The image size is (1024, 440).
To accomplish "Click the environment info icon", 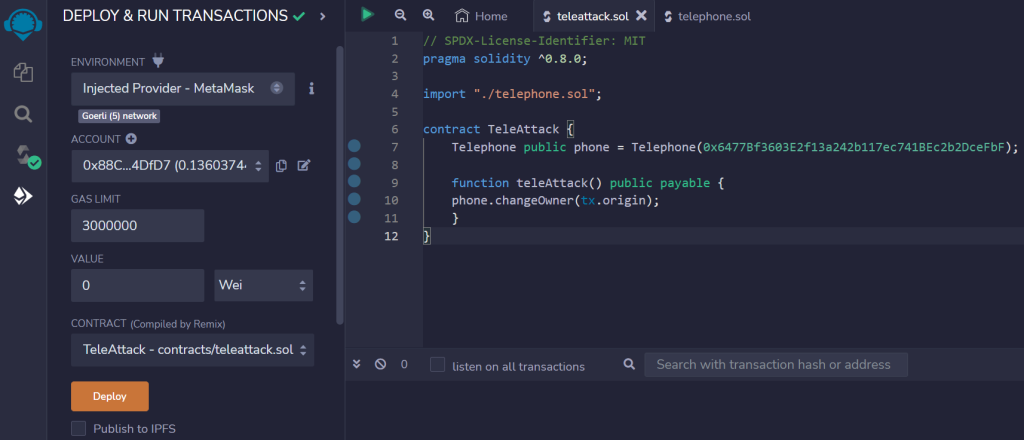I will (x=312, y=88).
